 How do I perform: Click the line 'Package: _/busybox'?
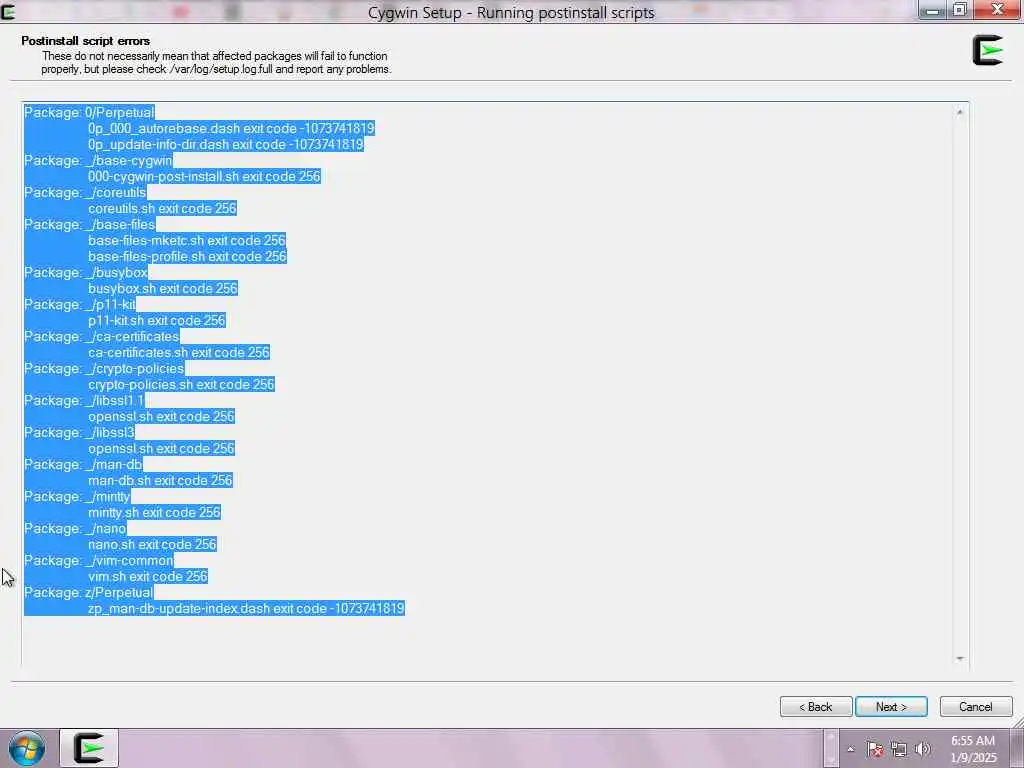click(86, 272)
